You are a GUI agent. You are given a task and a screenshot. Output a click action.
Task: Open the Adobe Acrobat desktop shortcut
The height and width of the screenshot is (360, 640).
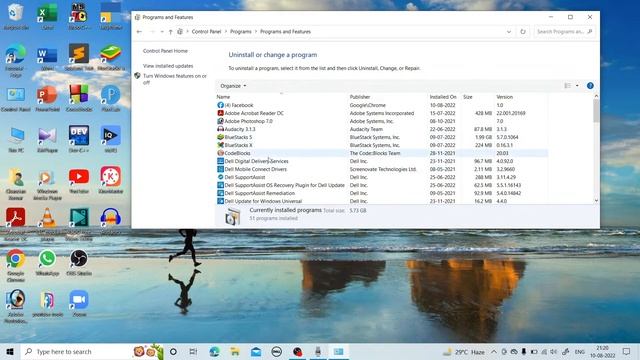pos(16,224)
